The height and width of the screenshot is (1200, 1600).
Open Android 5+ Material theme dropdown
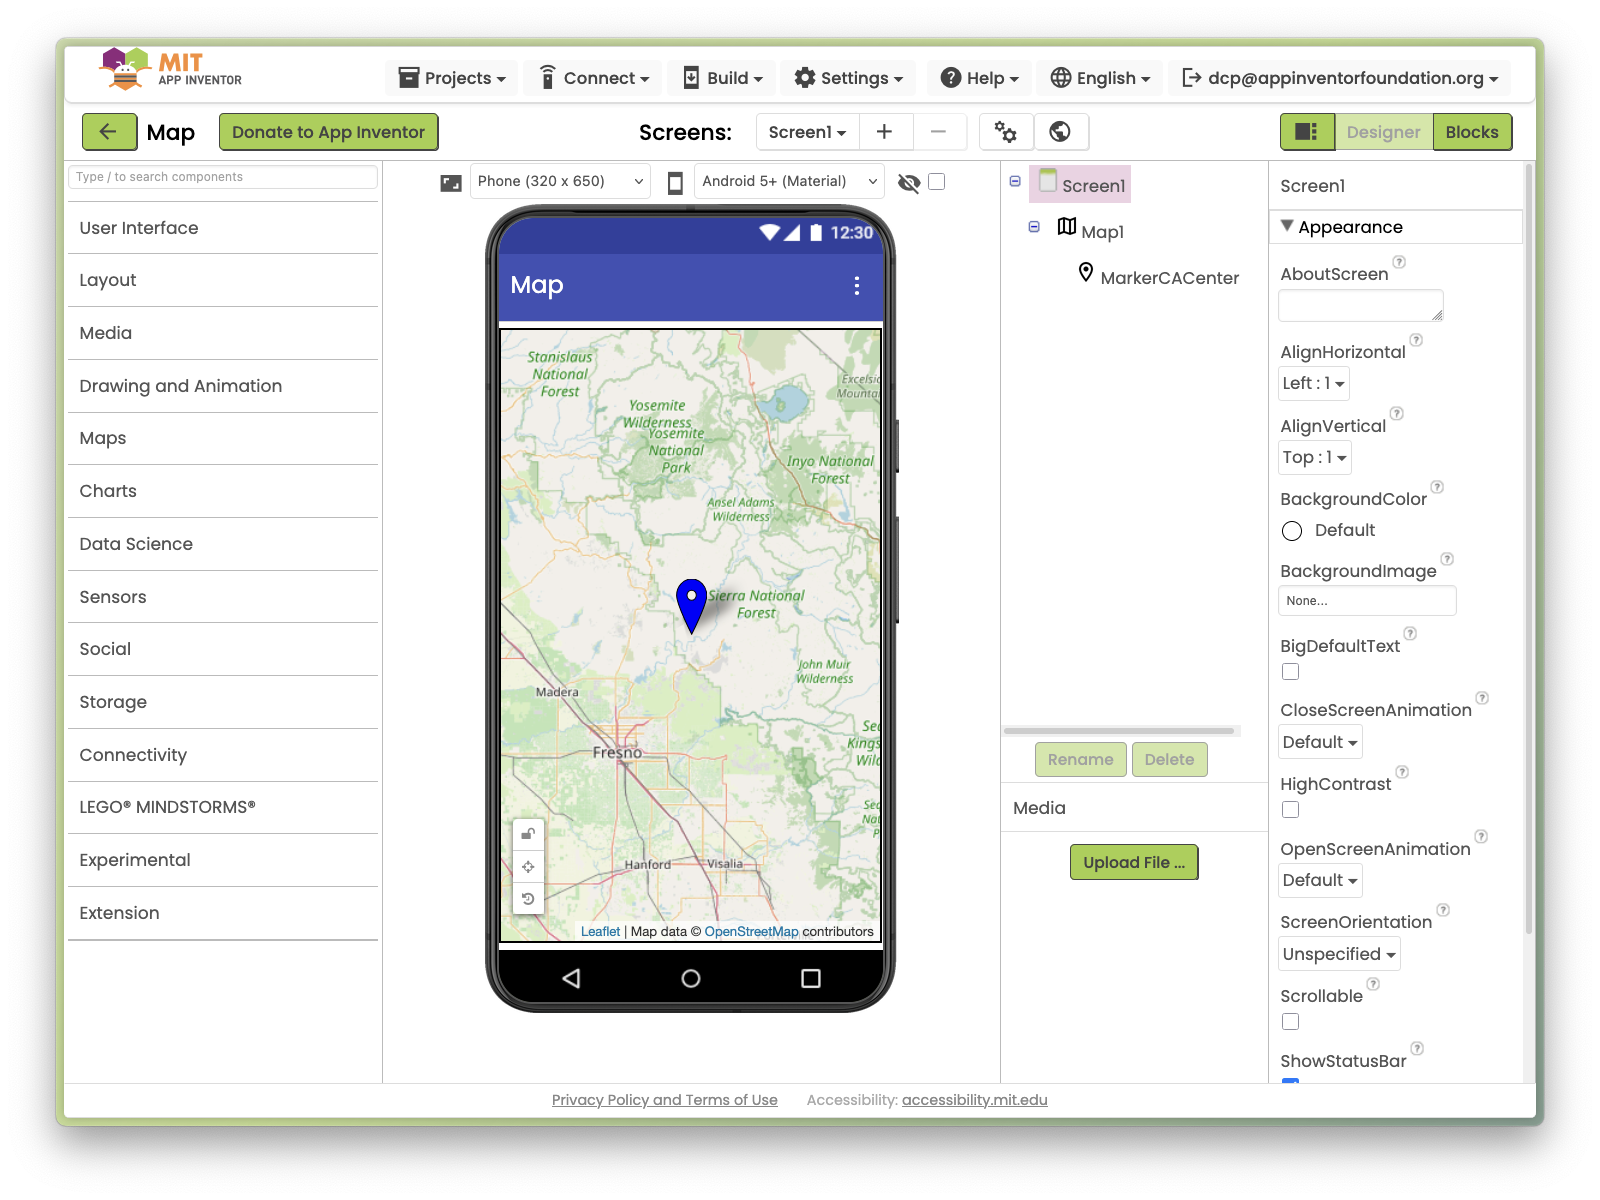789,182
